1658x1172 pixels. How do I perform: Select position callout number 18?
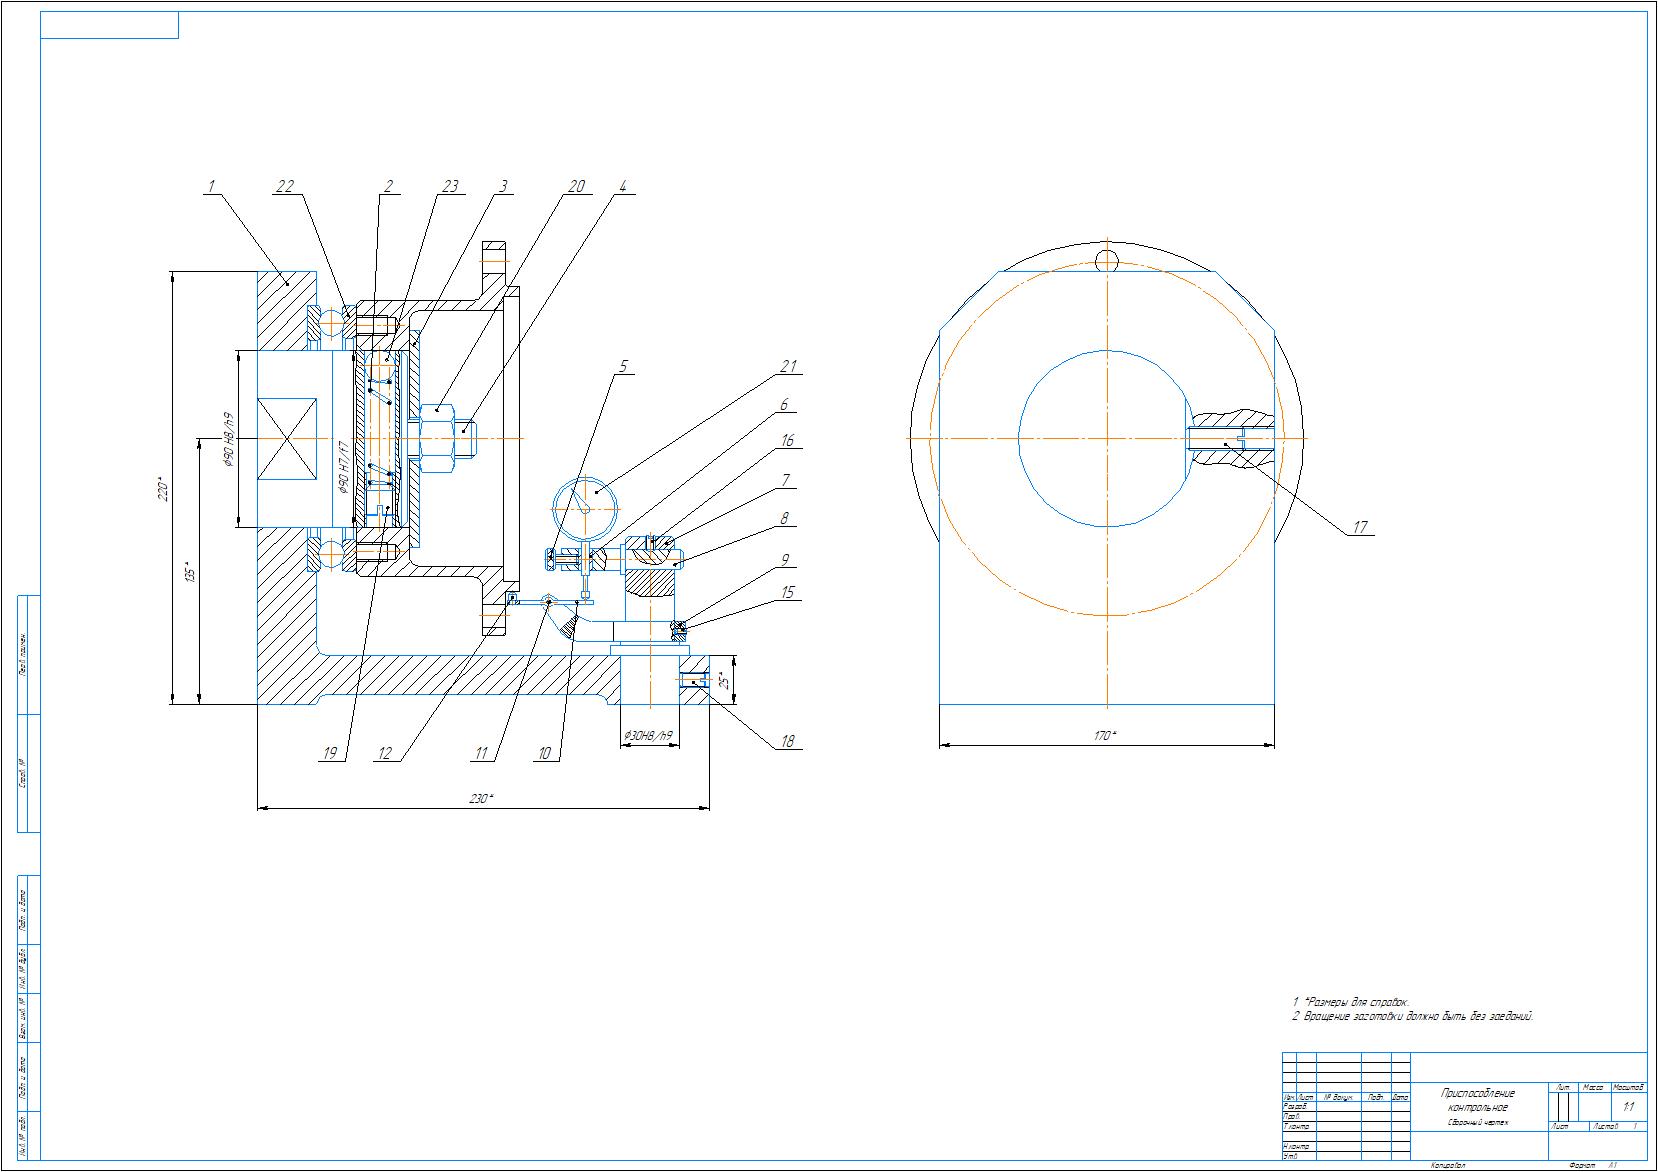click(787, 741)
